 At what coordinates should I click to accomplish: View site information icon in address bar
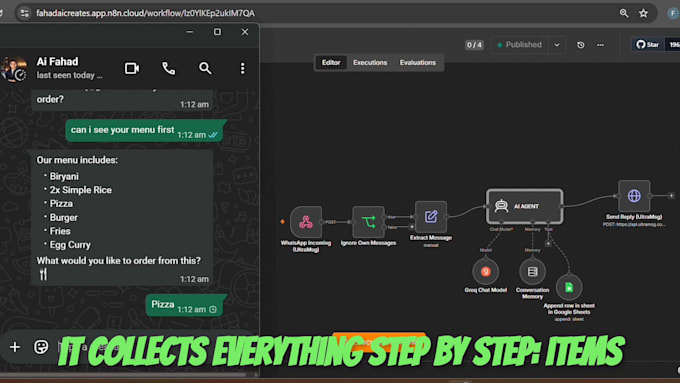24,13
